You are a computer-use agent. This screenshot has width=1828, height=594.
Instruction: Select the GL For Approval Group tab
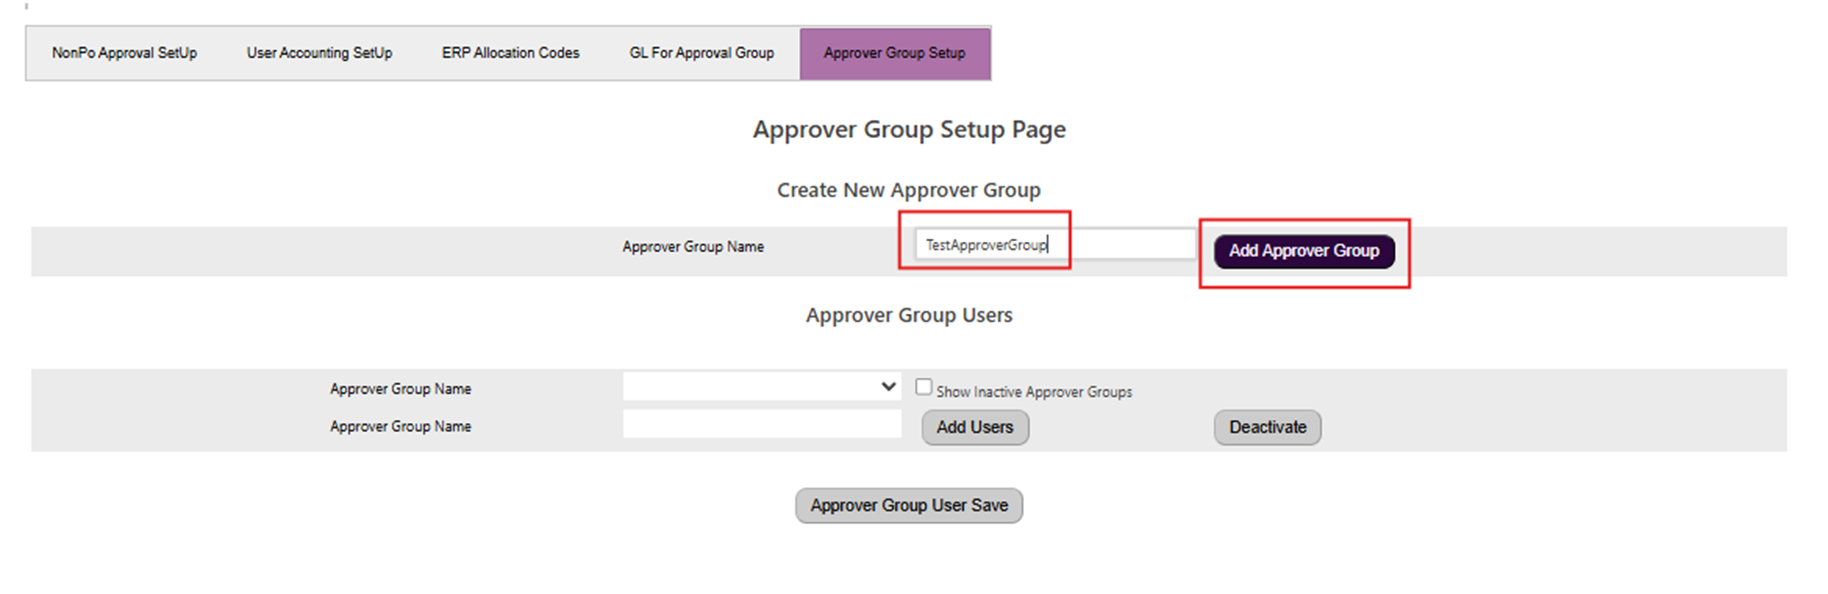click(x=701, y=53)
